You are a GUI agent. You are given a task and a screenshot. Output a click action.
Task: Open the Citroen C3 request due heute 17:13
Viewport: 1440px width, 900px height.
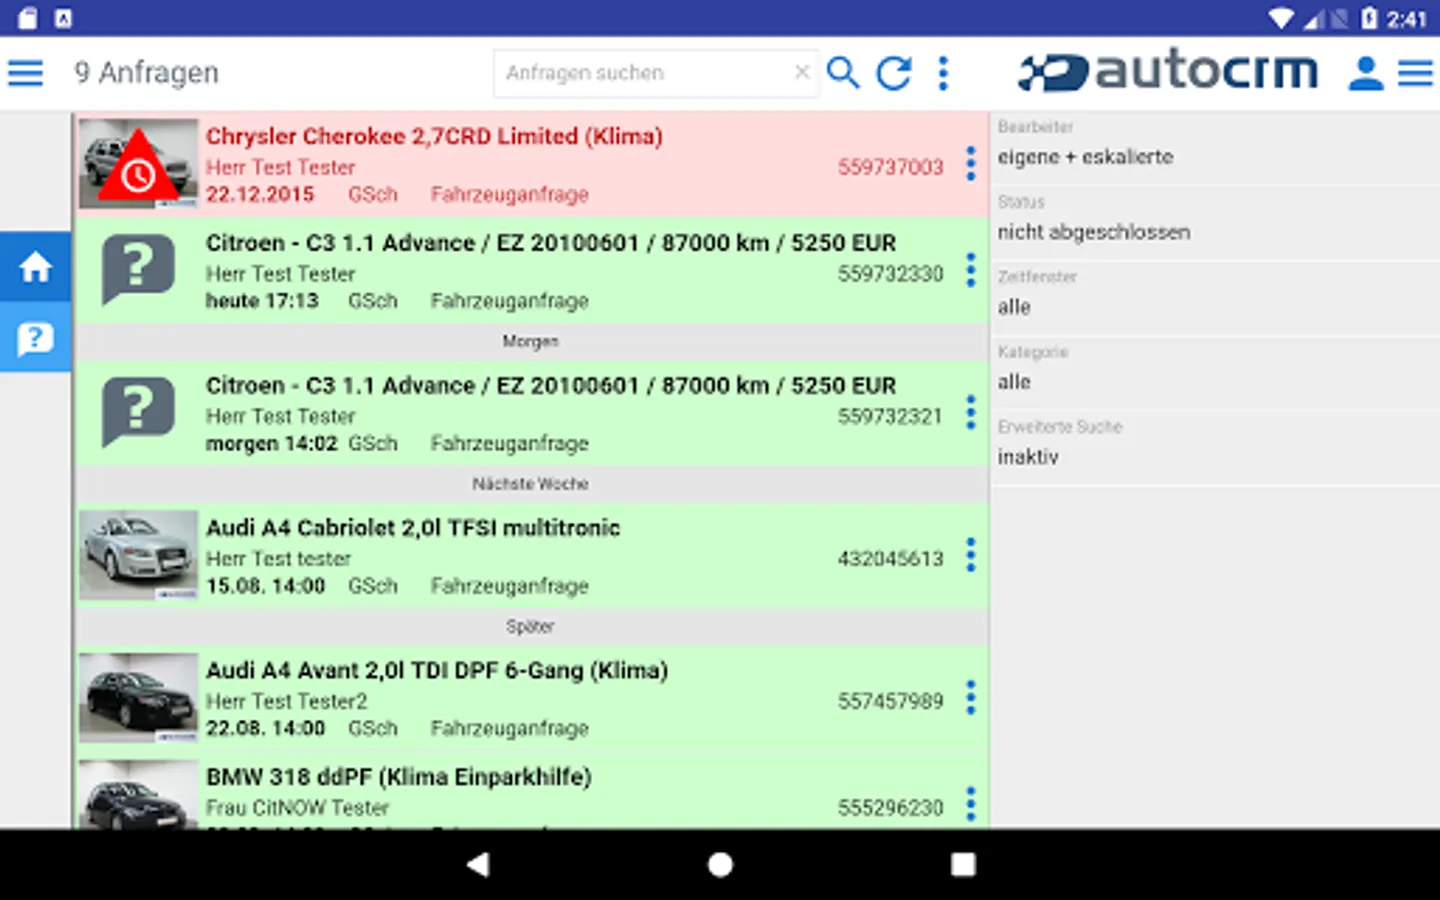(x=532, y=270)
